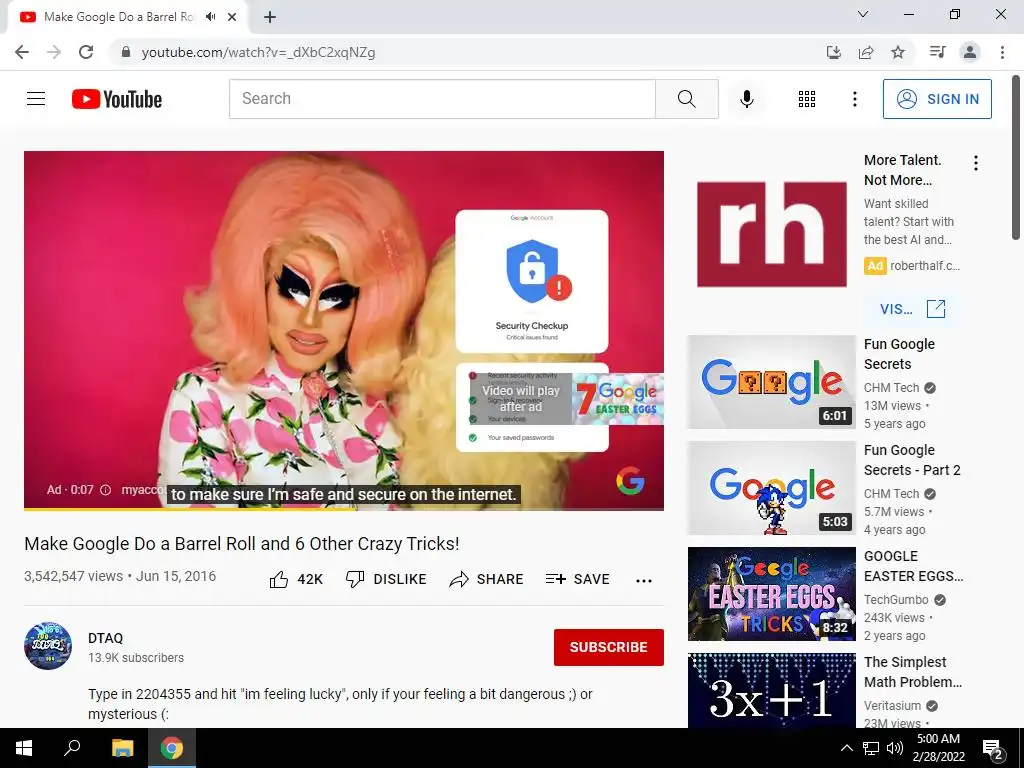1024x768 pixels.
Task: Open media controls in Chrome toolbar
Action: 937,52
